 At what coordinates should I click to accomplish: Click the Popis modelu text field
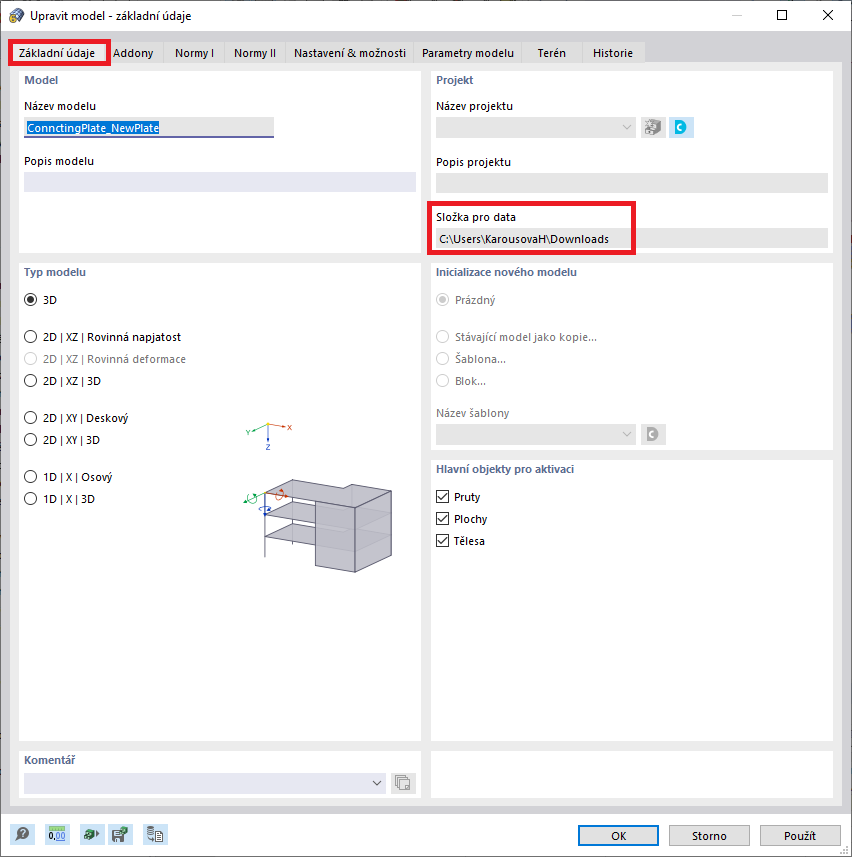click(220, 182)
